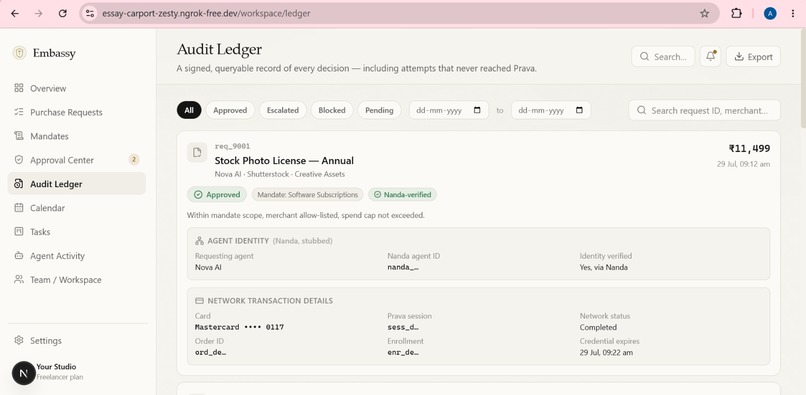This screenshot has width=806, height=395.
Task: Click the Calendar icon in sidebar
Action: pyautogui.click(x=19, y=208)
